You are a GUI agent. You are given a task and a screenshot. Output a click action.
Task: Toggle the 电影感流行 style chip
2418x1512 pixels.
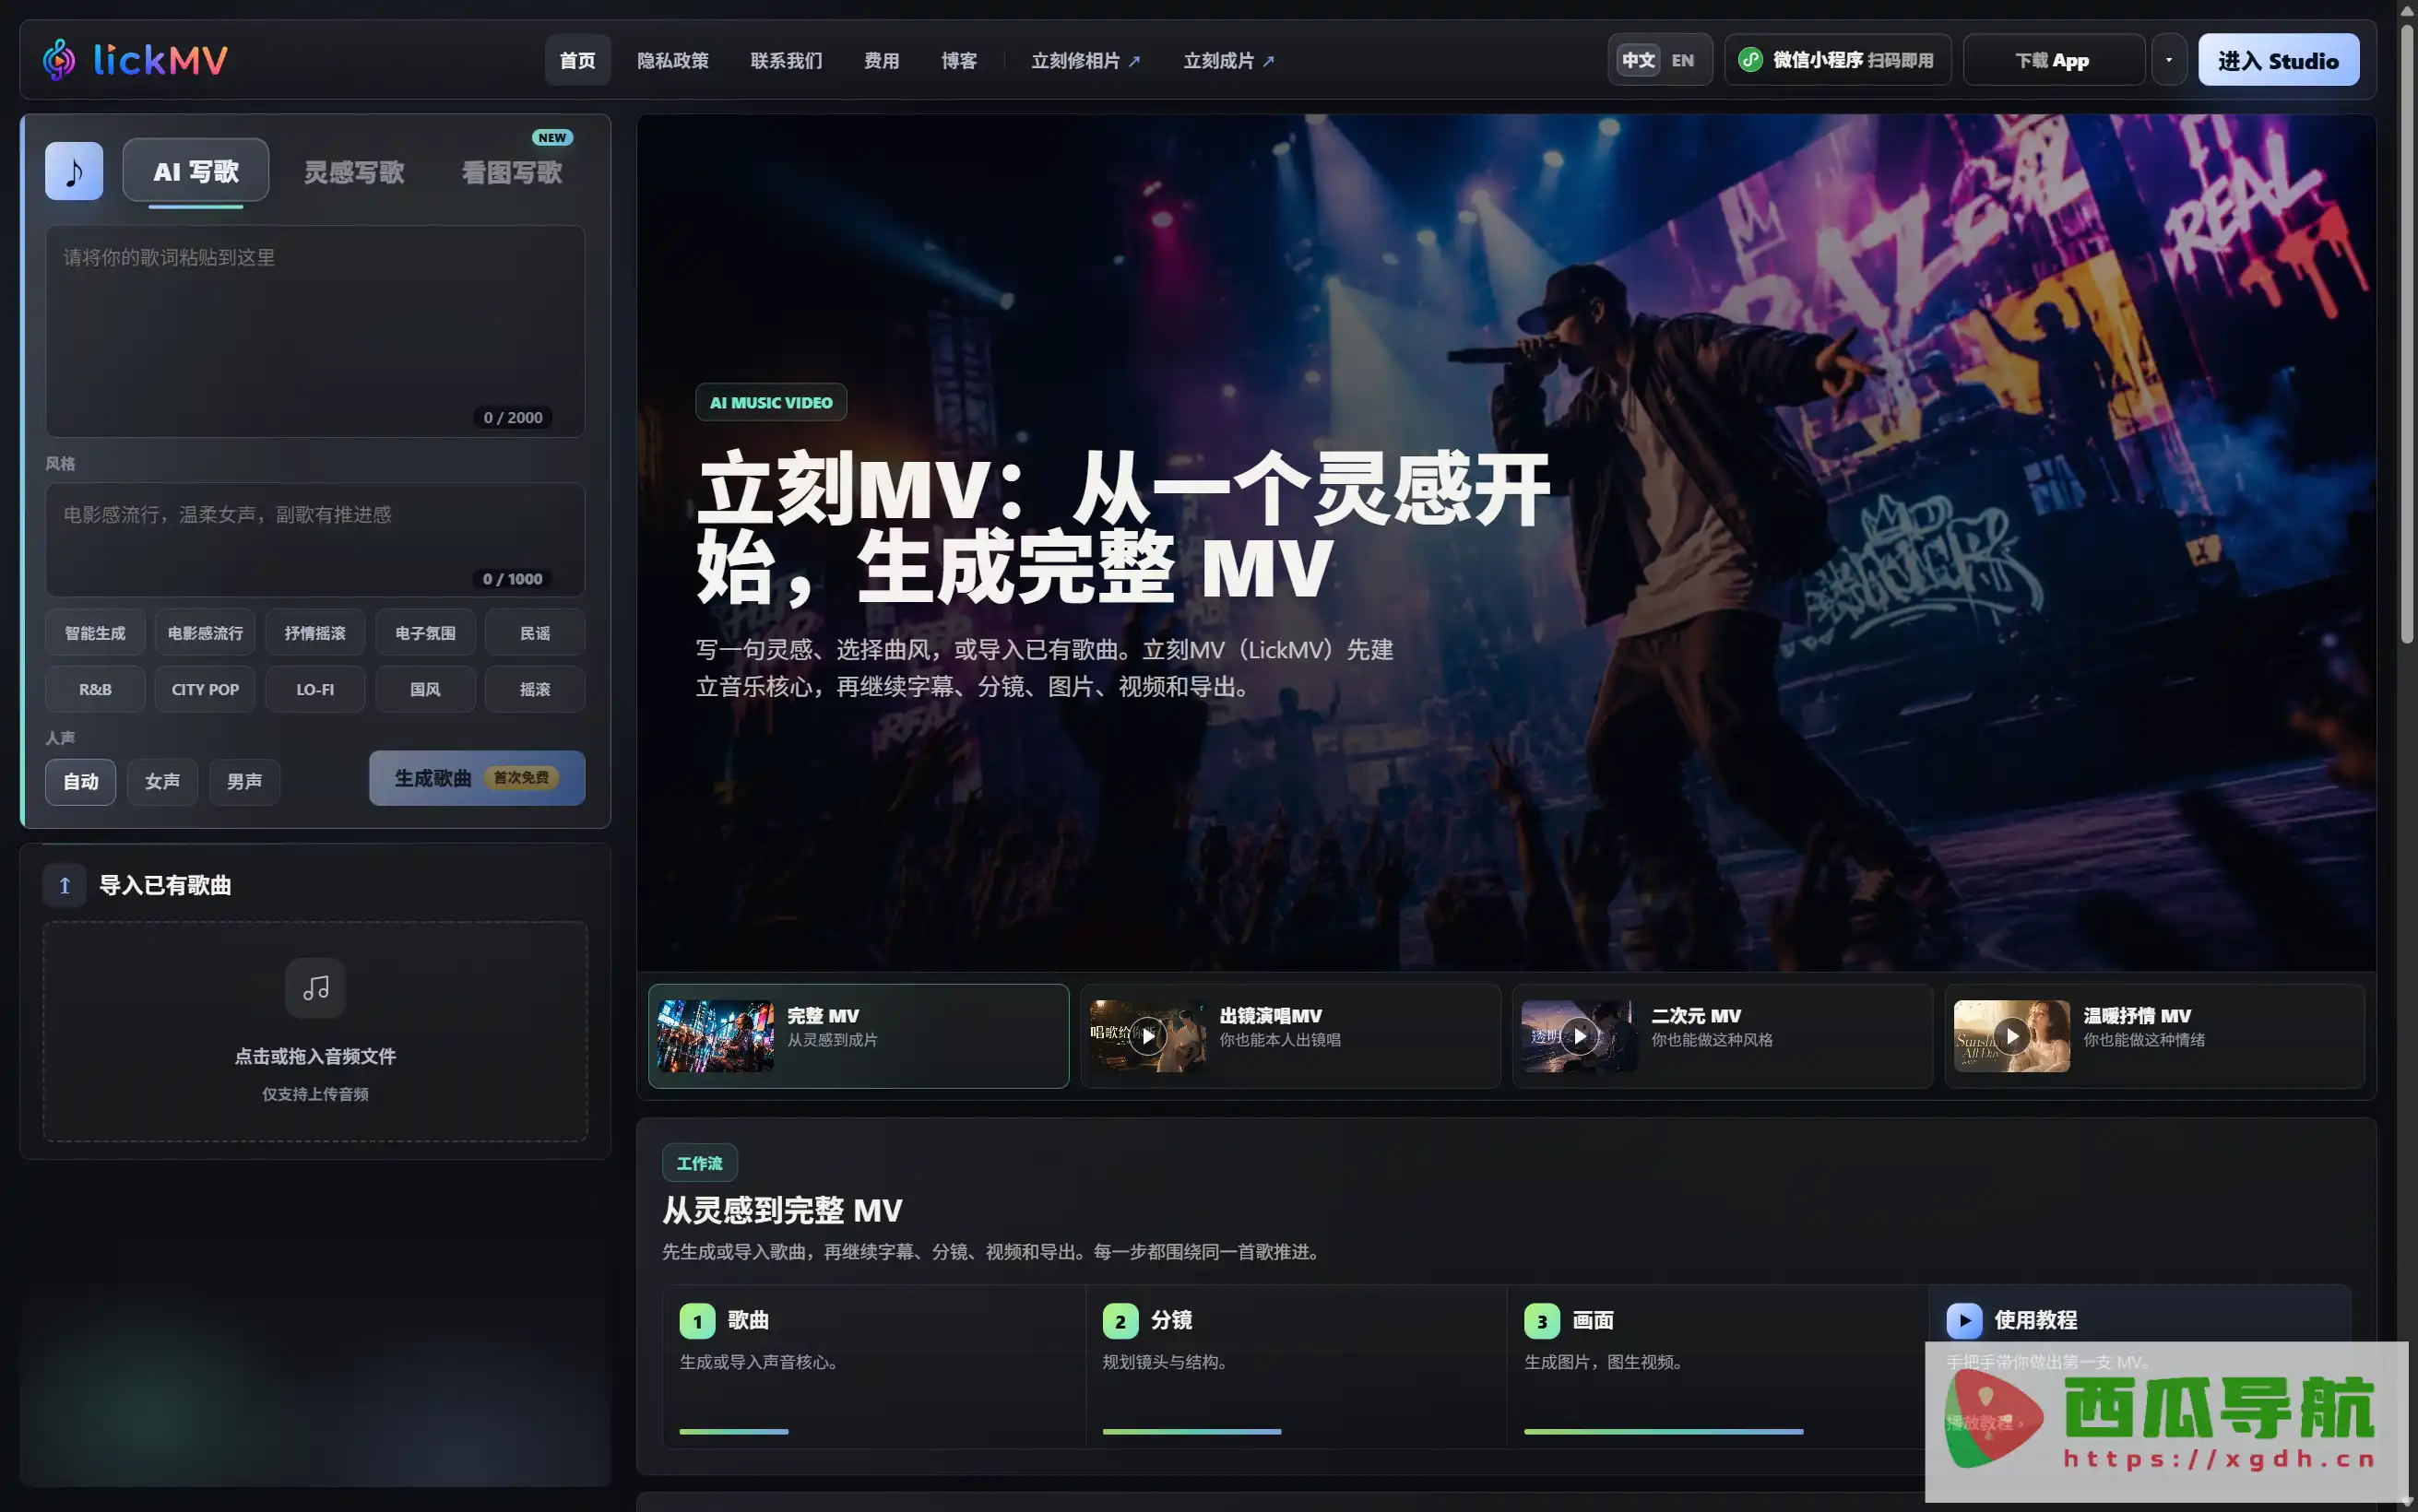point(205,633)
